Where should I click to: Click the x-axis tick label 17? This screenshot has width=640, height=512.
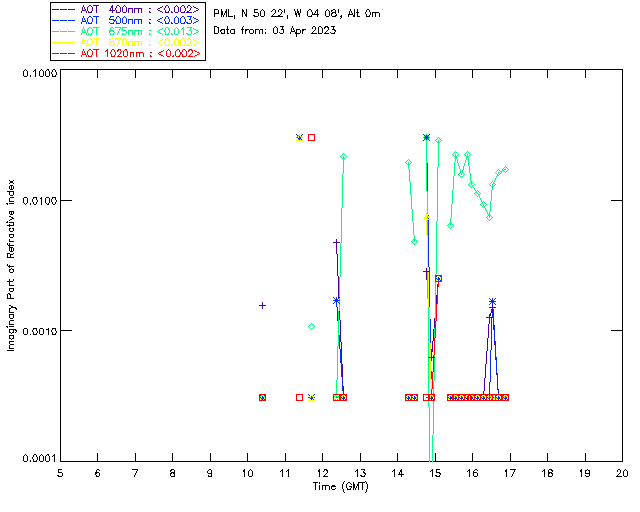tap(510, 473)
